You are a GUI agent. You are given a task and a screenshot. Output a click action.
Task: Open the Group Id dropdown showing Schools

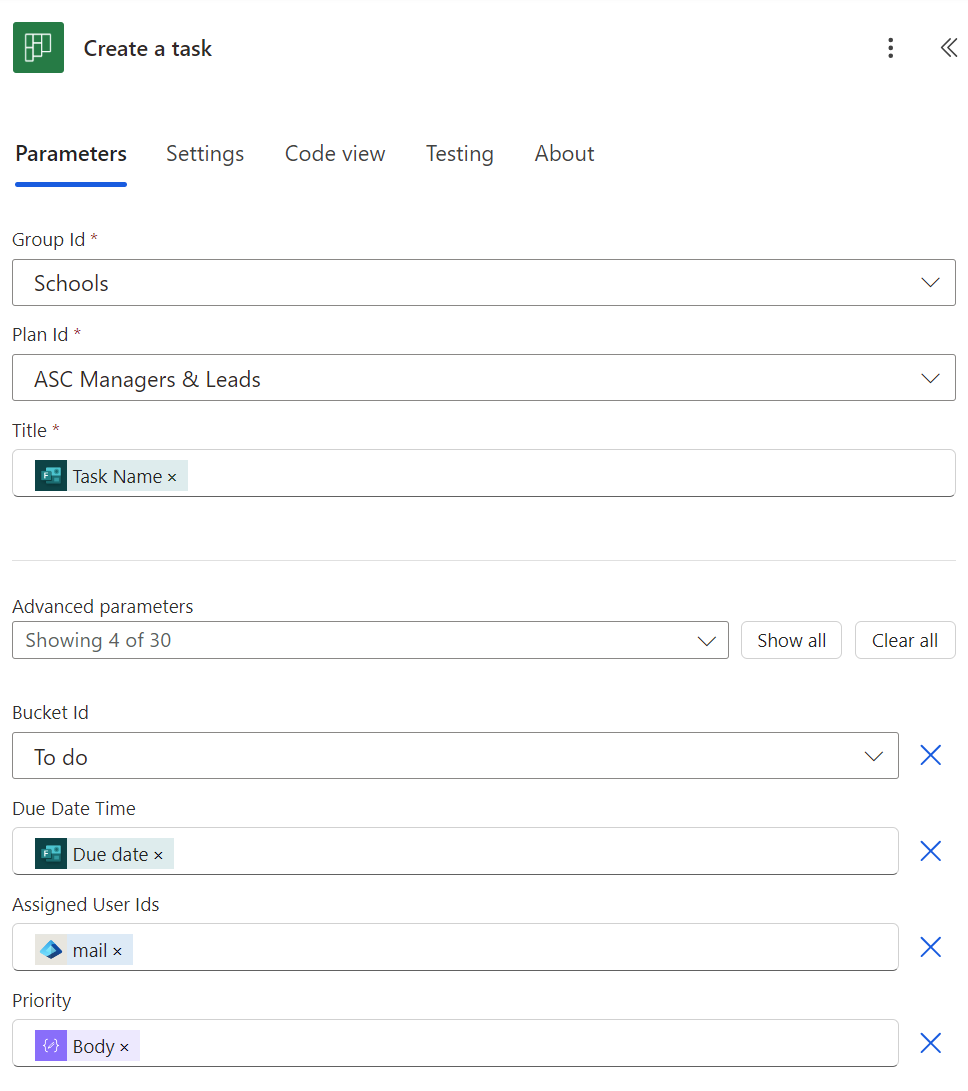tap(929, 282)
